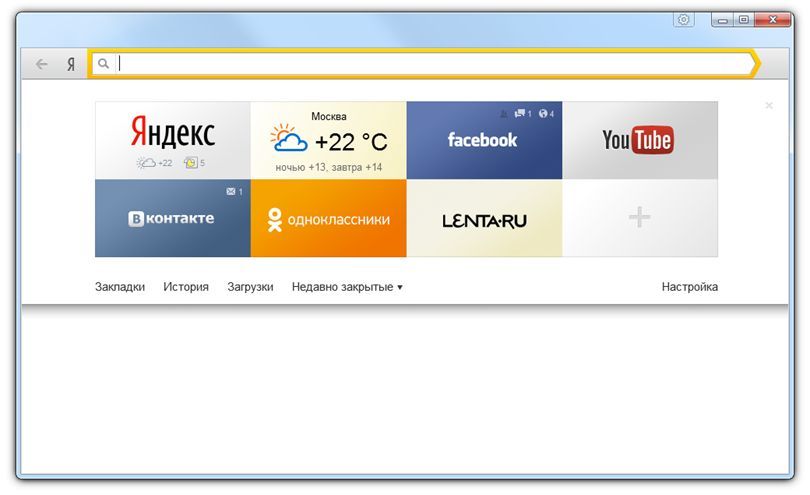Open the LENTA.RU tile
Image resolution: width=810 pixels, height=495 pixels.
(484, 218)
